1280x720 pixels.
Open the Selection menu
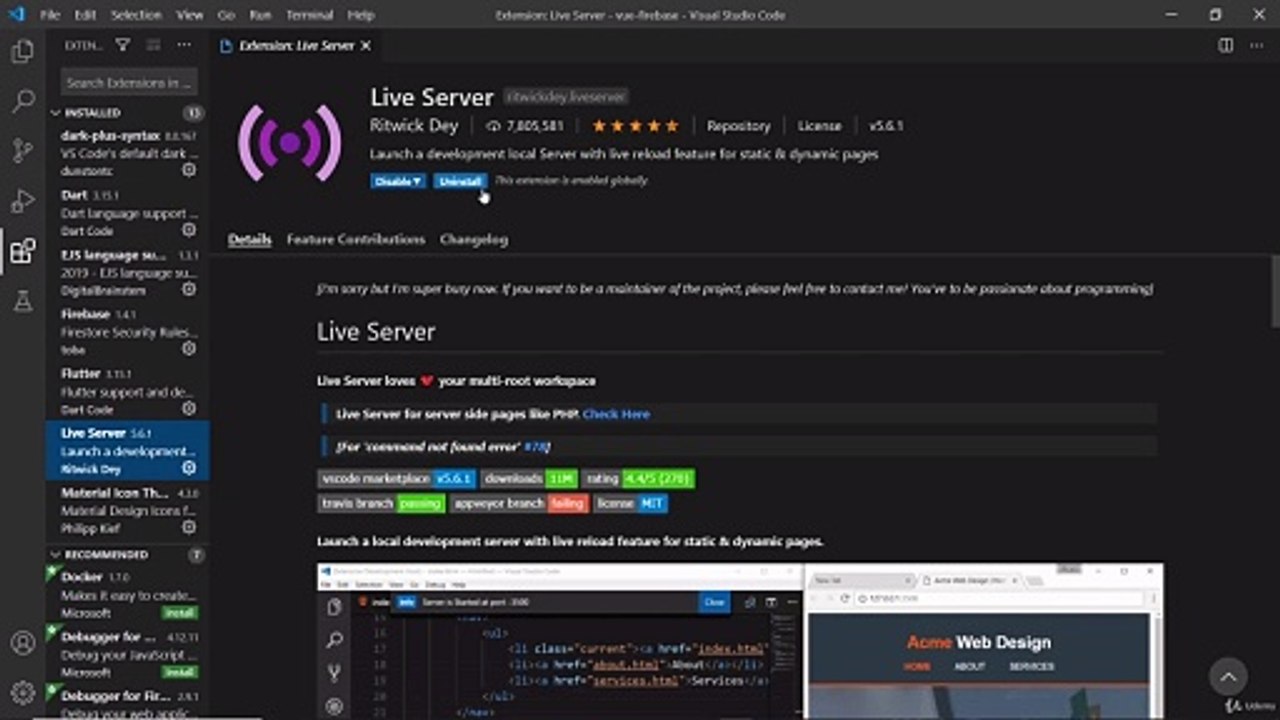click(136, 15)
